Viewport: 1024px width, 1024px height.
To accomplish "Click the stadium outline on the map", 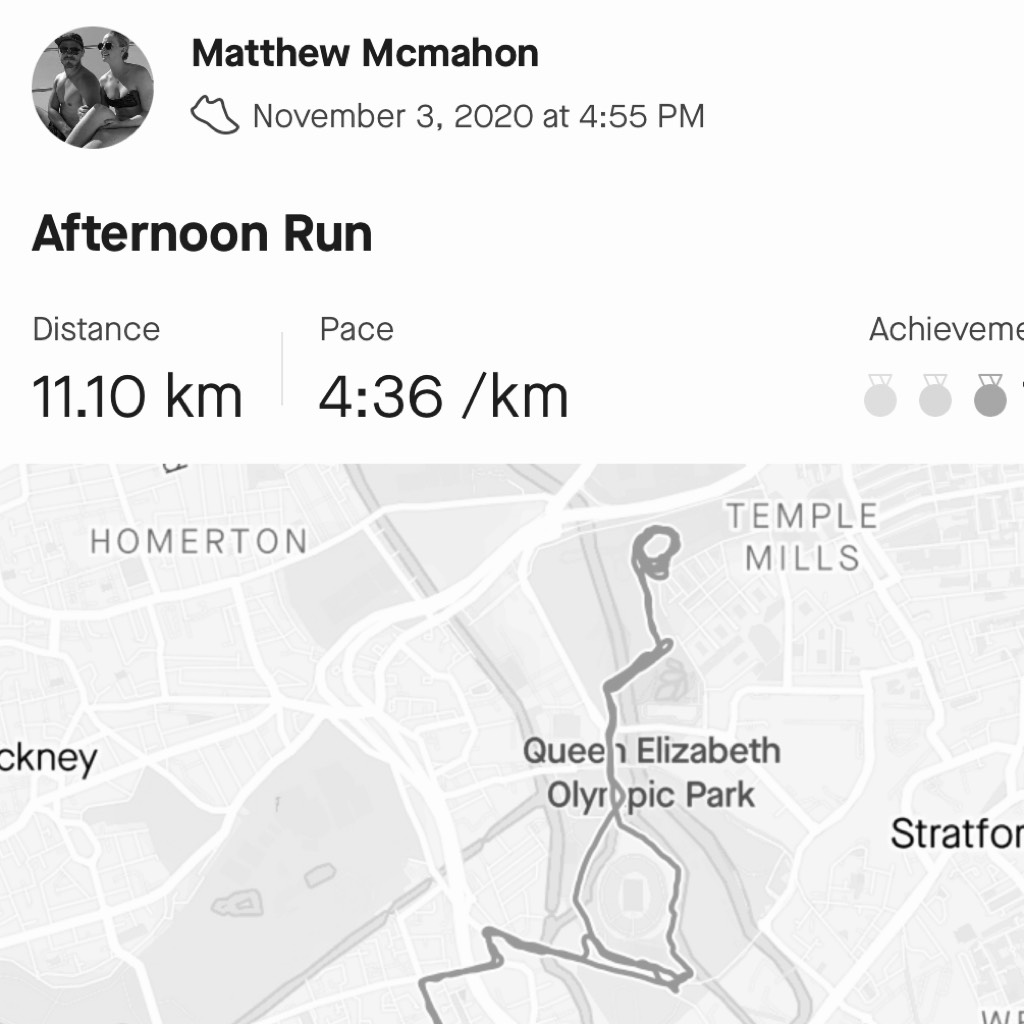I will click(x=632, y=894).
